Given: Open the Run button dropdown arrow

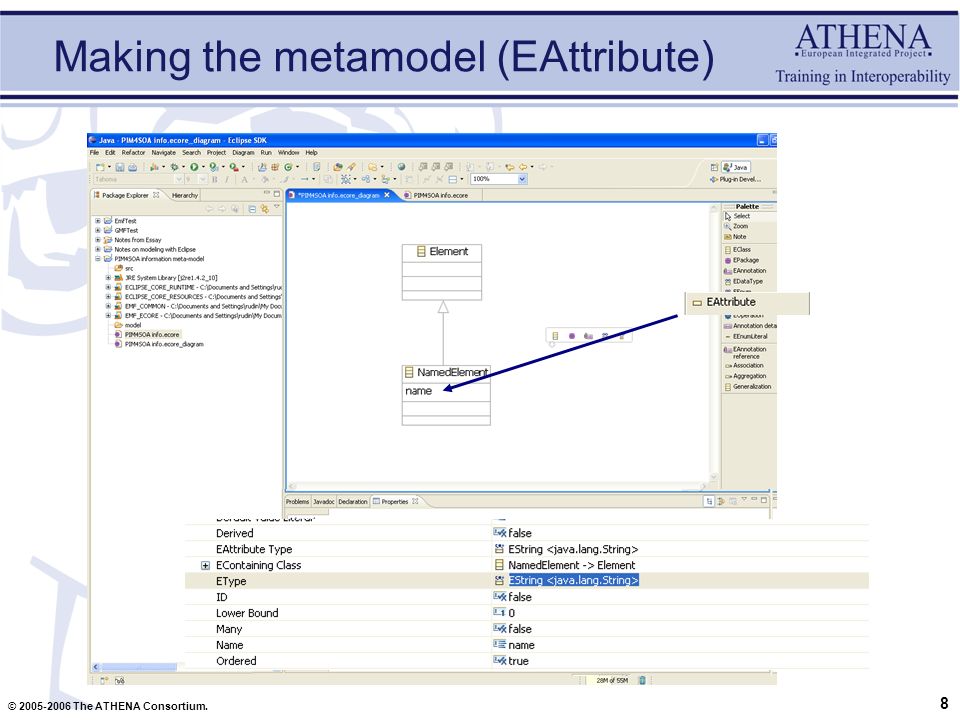Looking at the screenshot, I should tap(203, 167).
